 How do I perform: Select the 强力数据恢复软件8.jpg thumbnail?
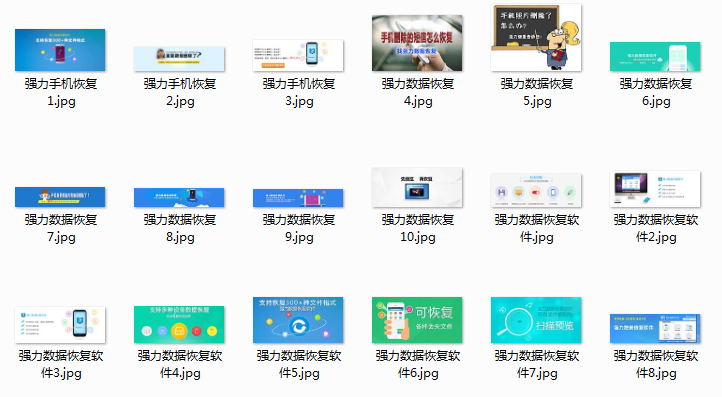[655, 328]
